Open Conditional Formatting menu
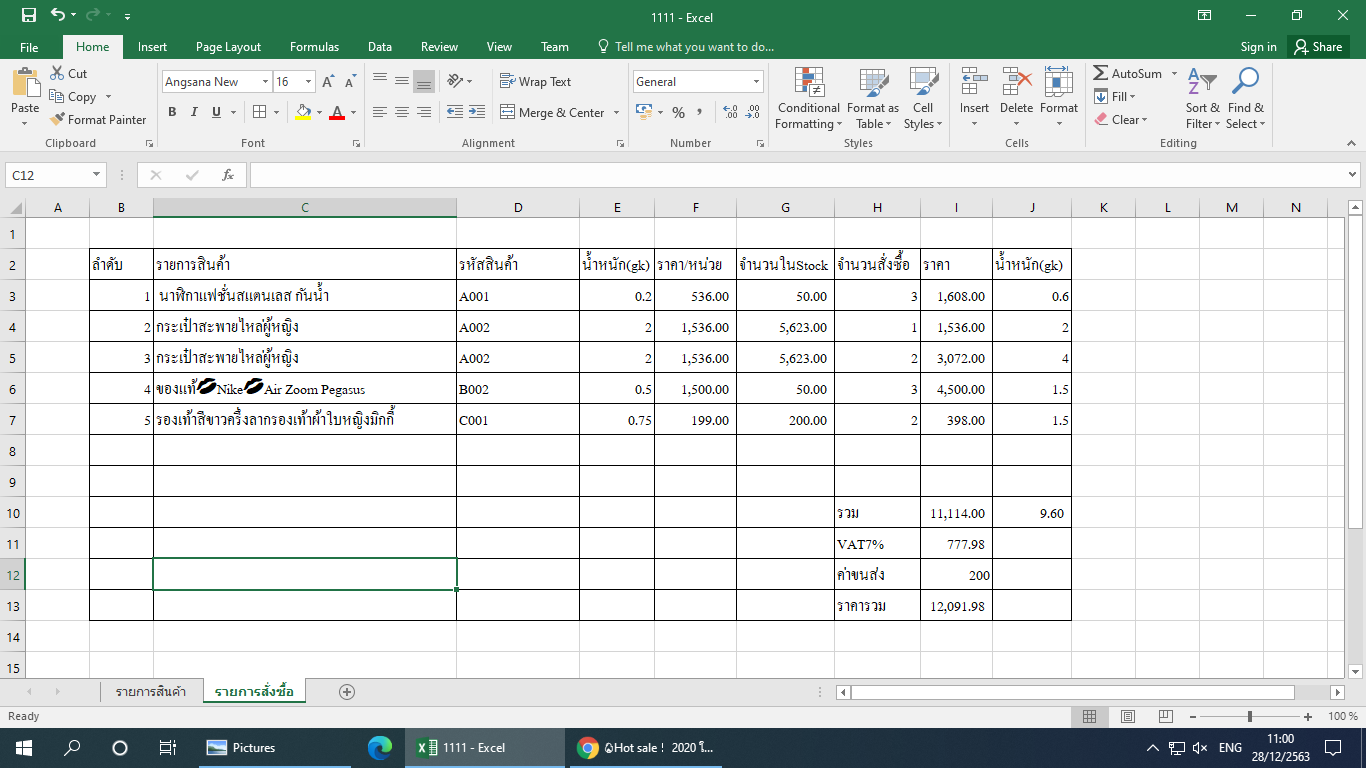This screenshot has width=1366, height=768. pyautogui.click(x=808, y=98)
